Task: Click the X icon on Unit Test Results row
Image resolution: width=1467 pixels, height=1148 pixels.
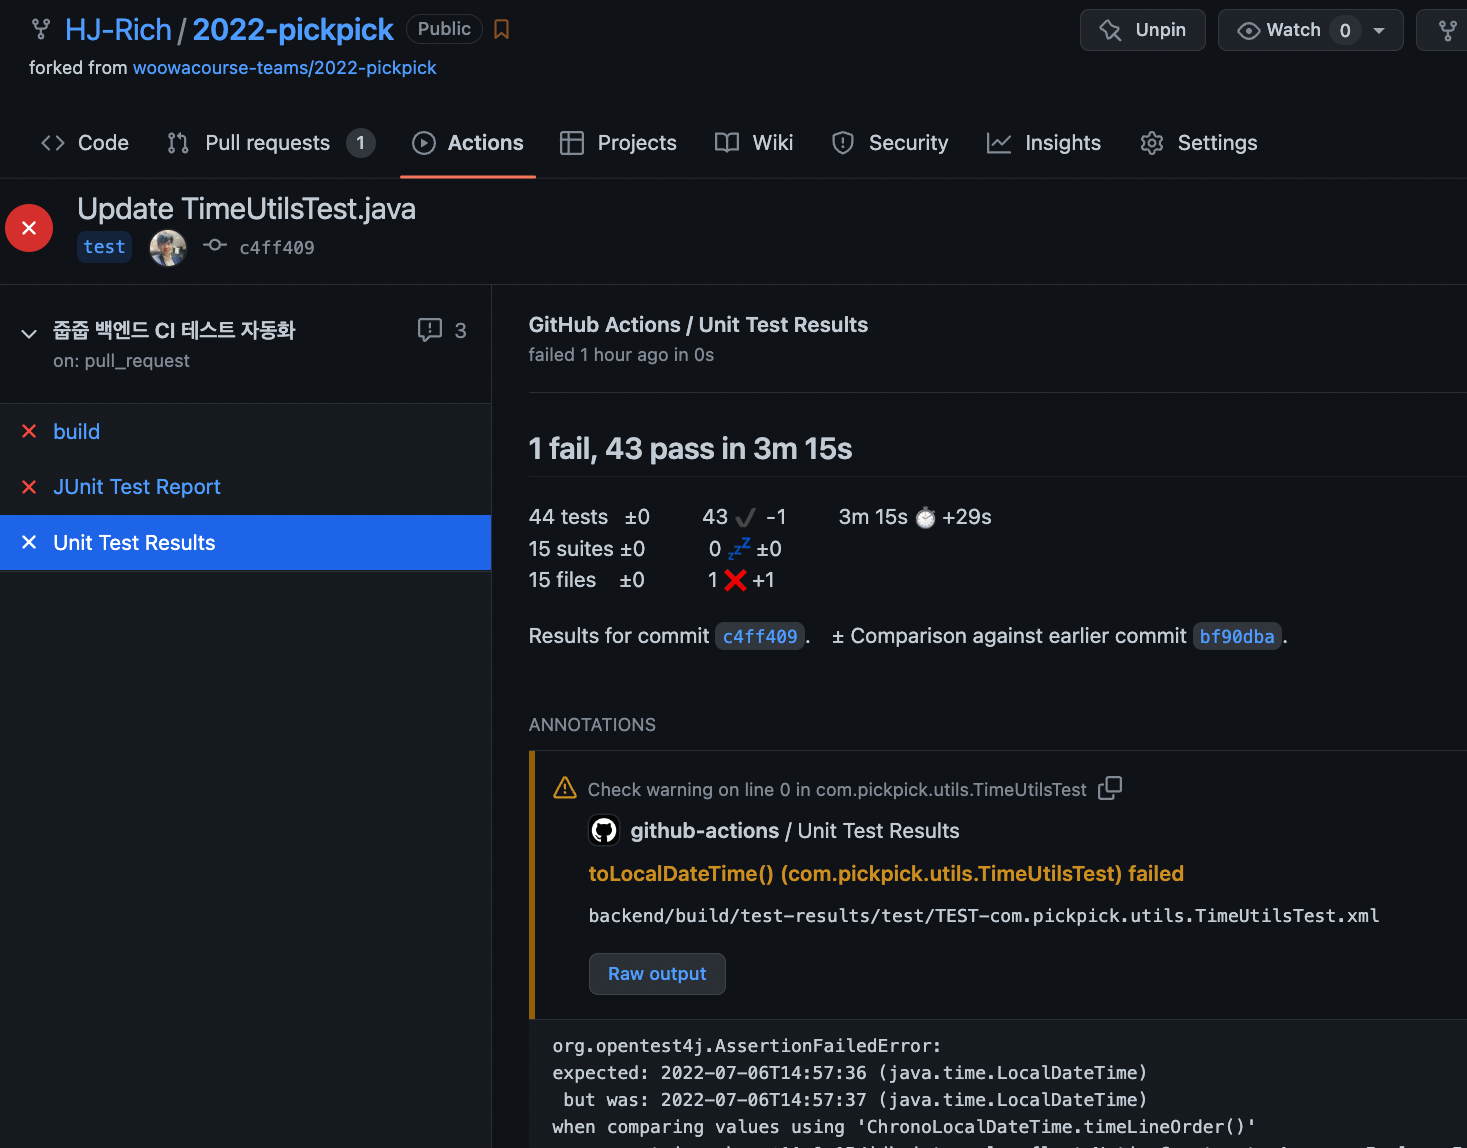Action: (x=29, y=542)
